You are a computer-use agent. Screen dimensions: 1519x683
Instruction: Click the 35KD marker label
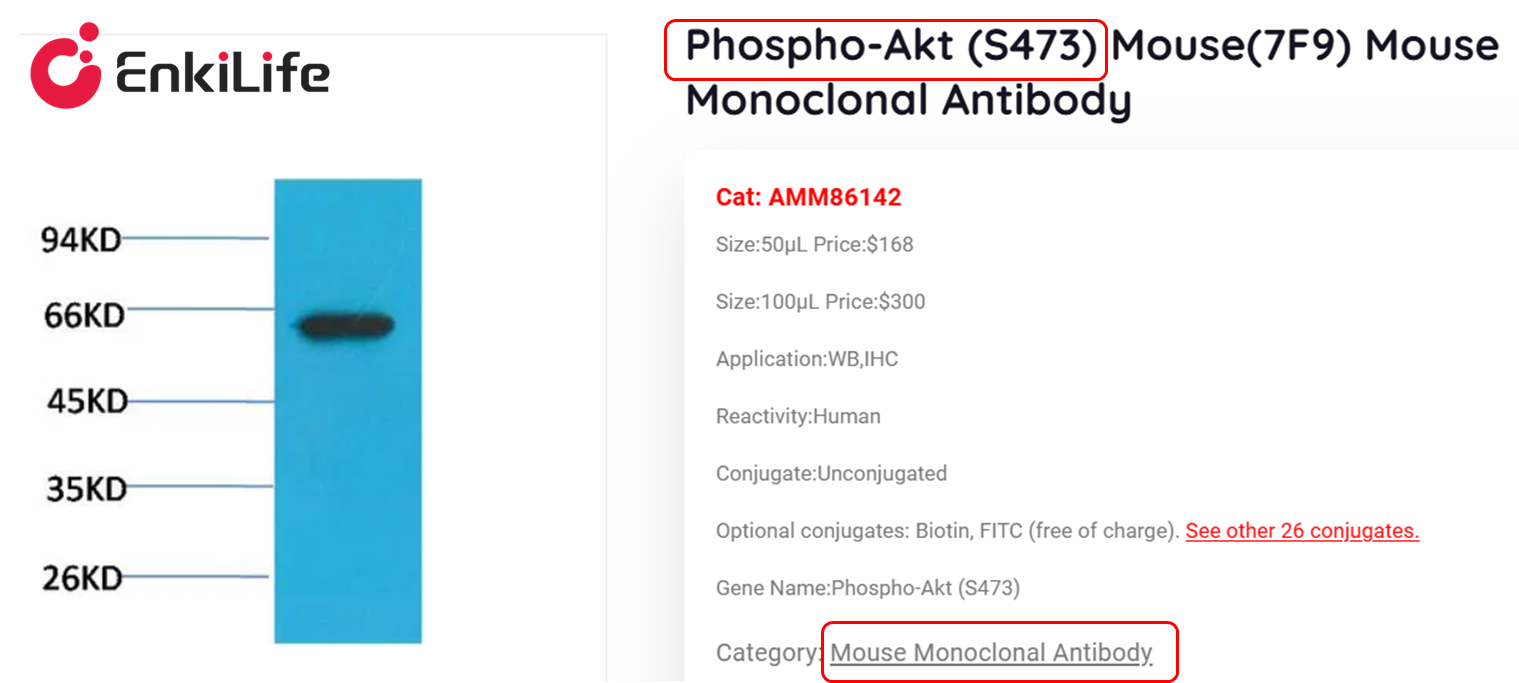87,490
